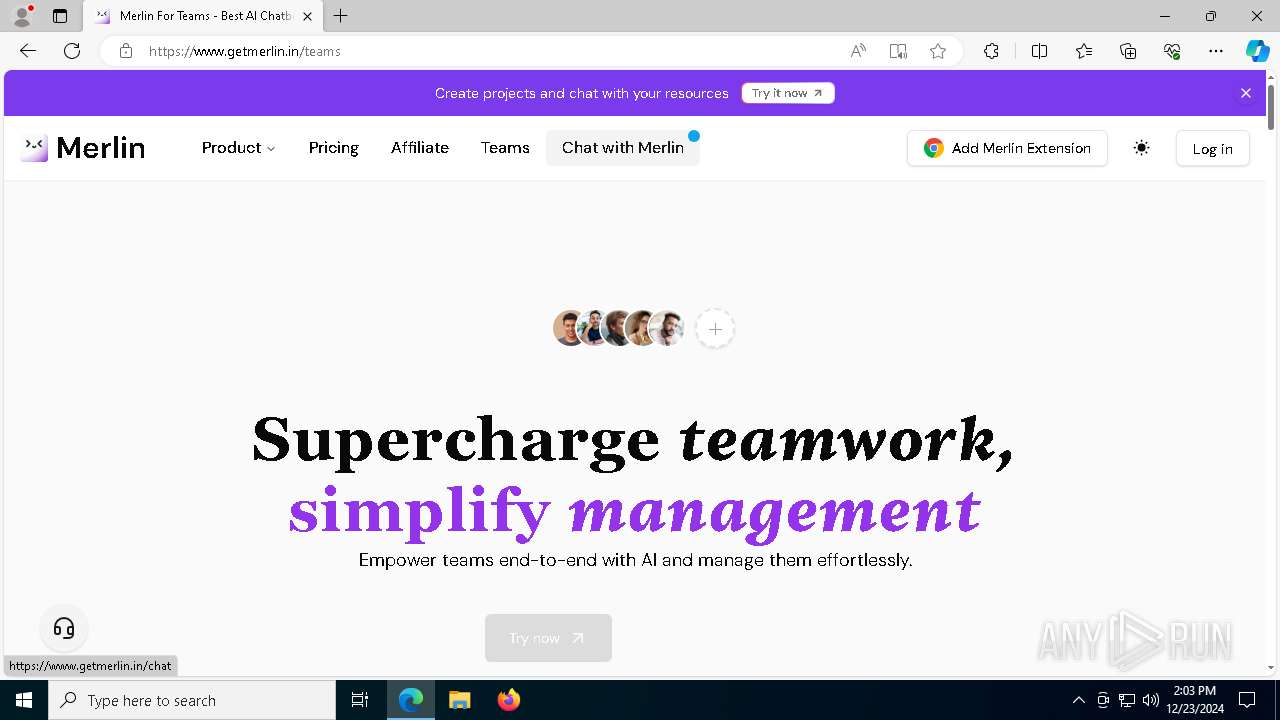The image size is (1280, 720).
Task: Open File Explorer from the taskbar
Action: point(459,700)
